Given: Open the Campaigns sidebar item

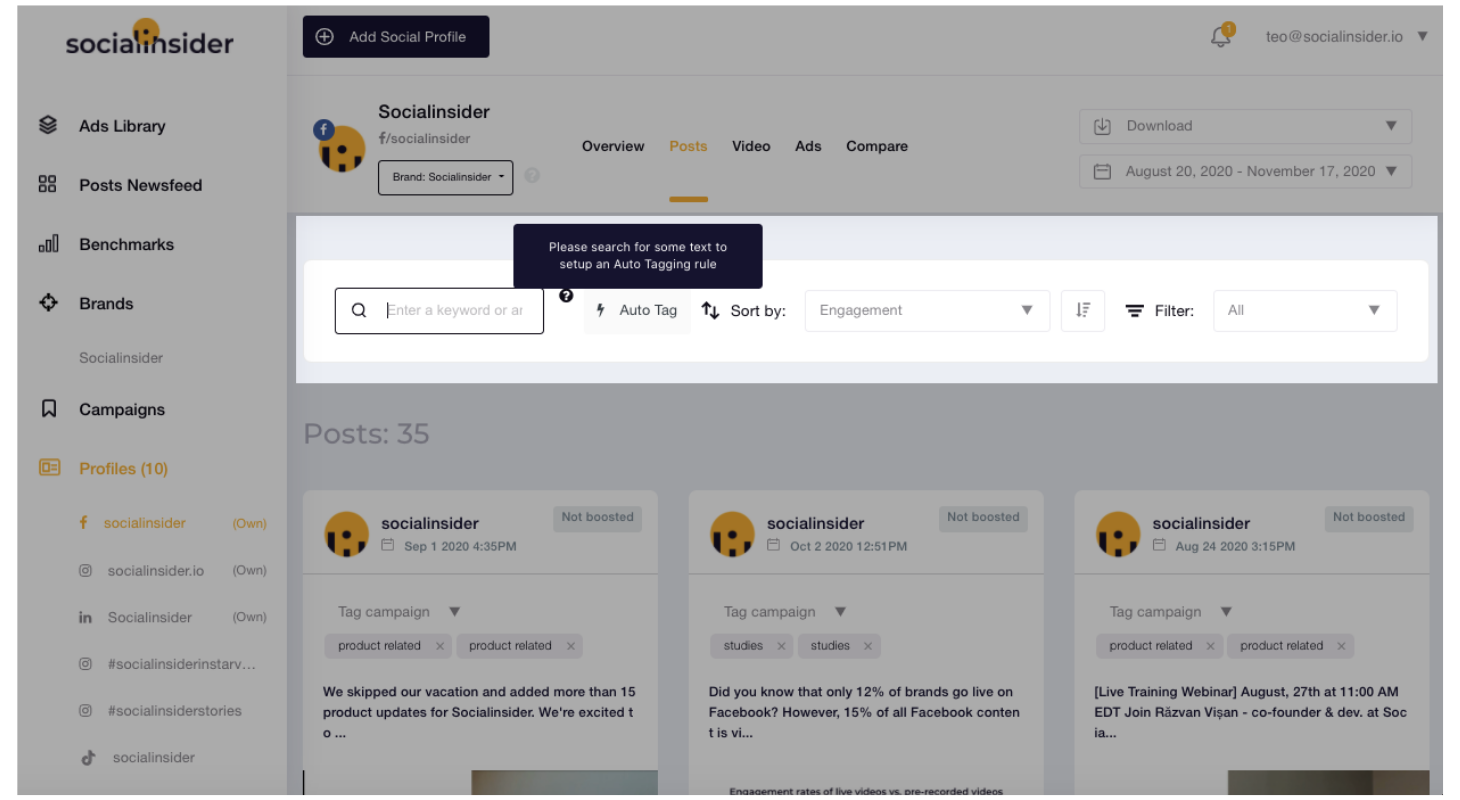Looking at the screenshot, I should coord(122,409).
